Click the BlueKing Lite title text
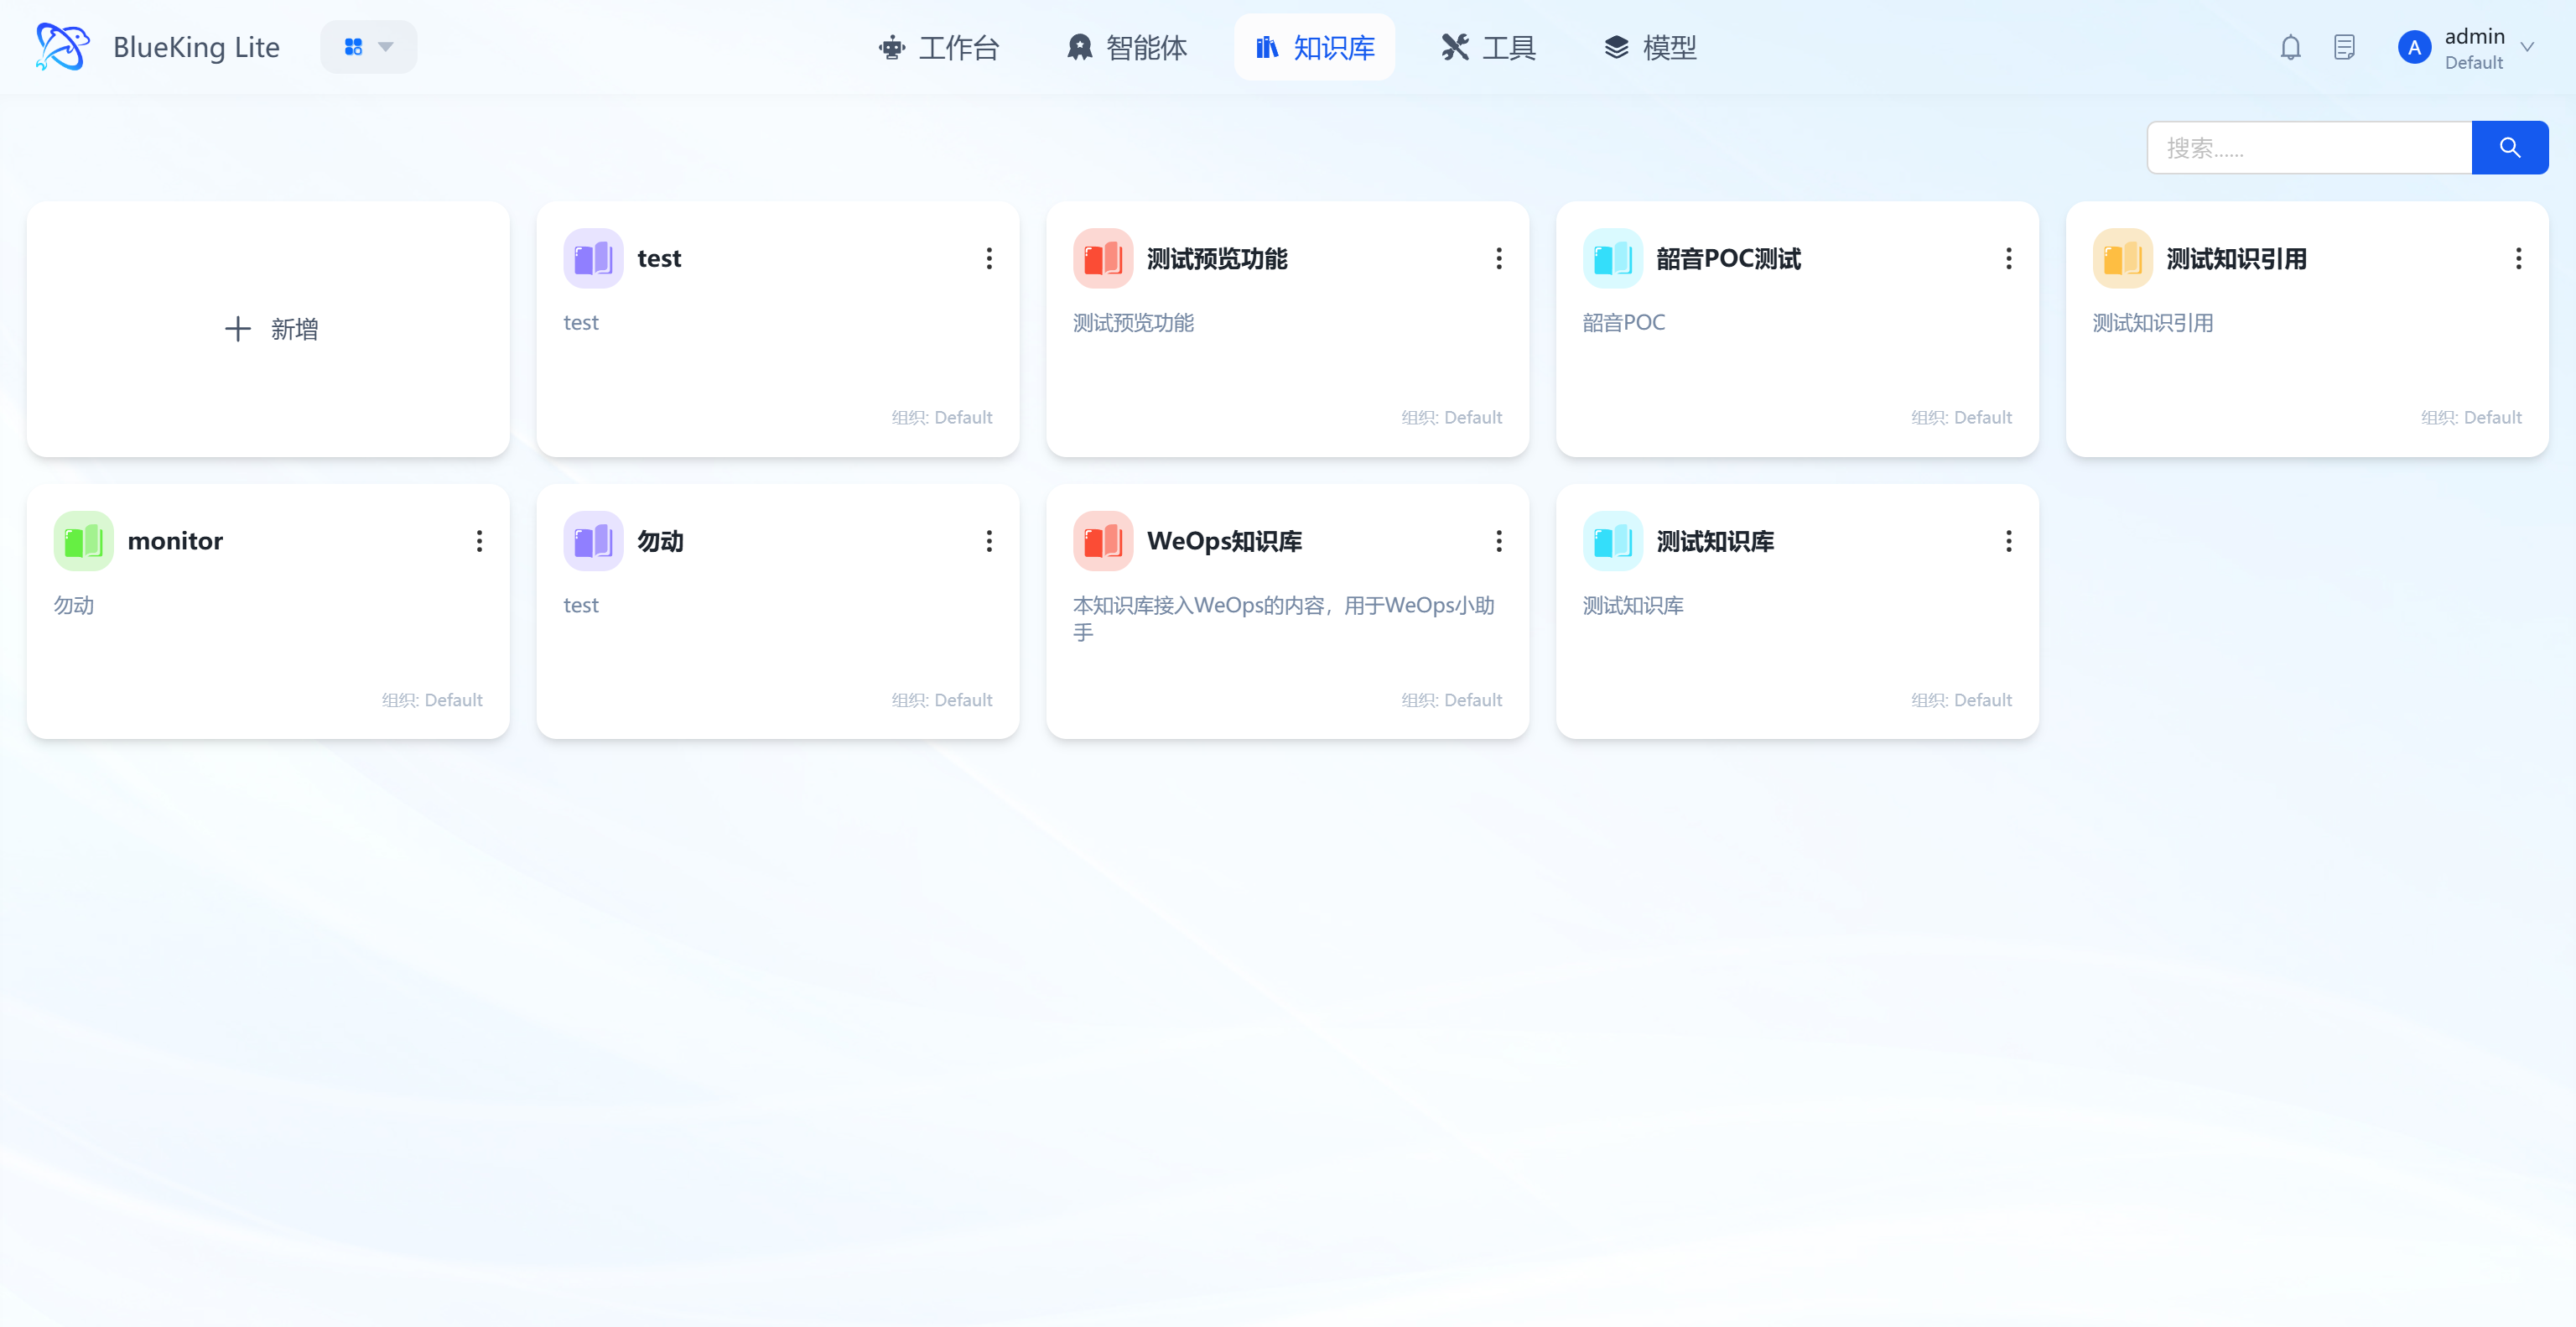 pos(196,47)
